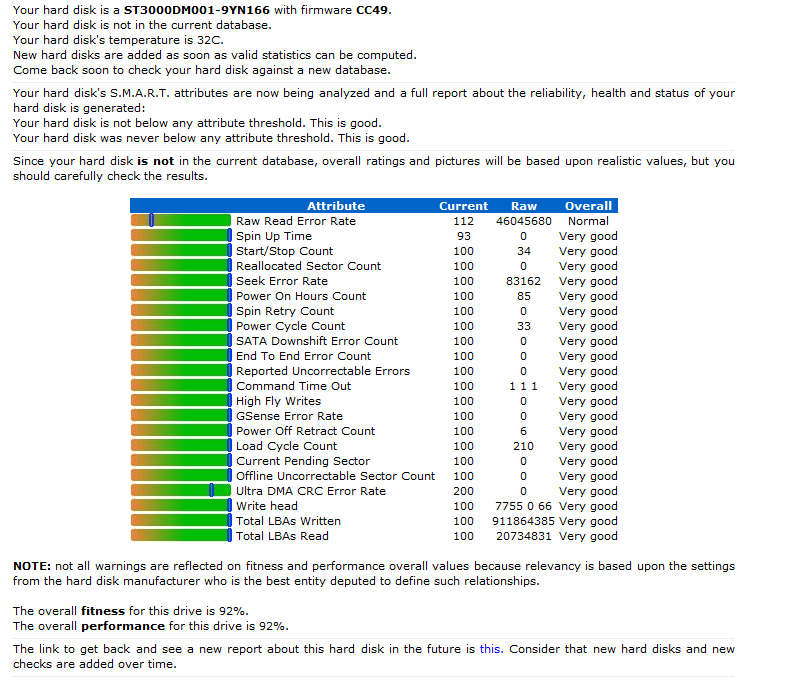Click the current value 200
Image resolution: width=786 pixels, height=681 pixels.
(464, 492)
